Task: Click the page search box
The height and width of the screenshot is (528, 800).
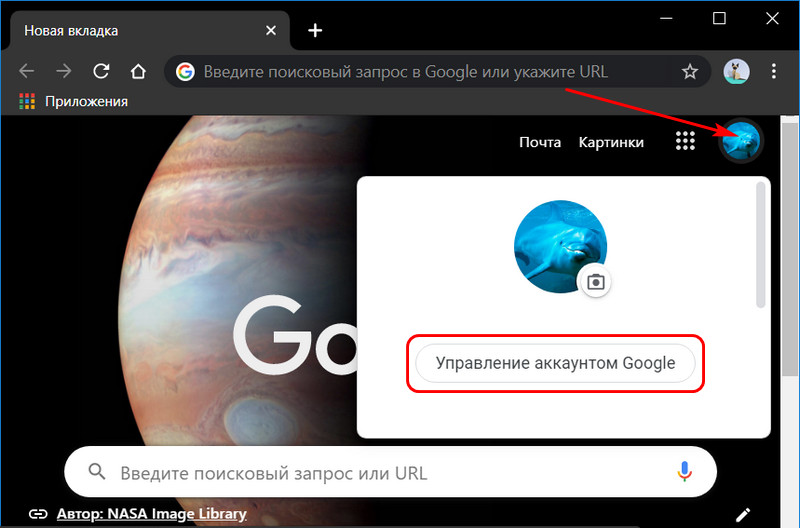Action: click(x=390, y=472)
